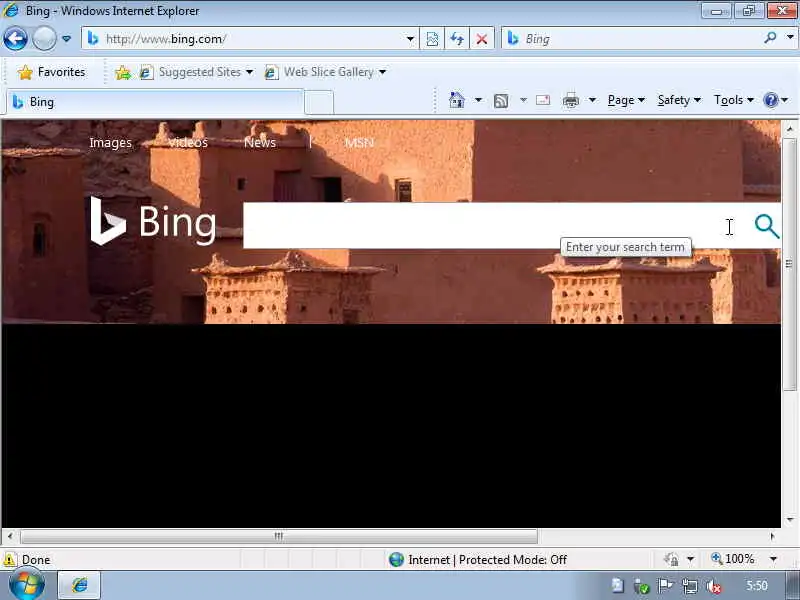The width and height of the screenshot is (800, 600).
Task: Open the Favorites button
Action: [51, 72]
